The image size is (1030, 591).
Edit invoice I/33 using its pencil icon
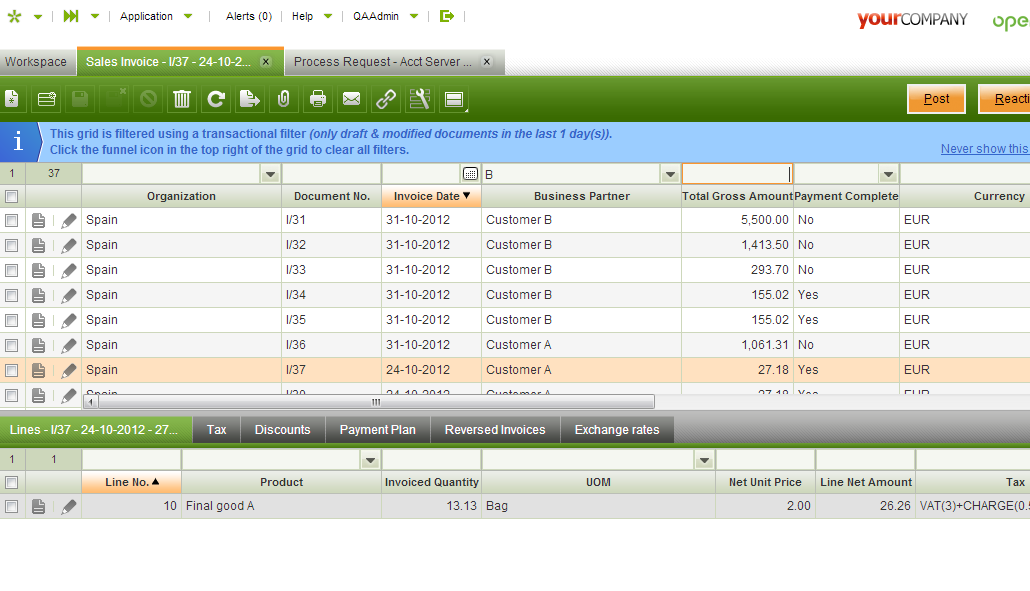[69, 270]
